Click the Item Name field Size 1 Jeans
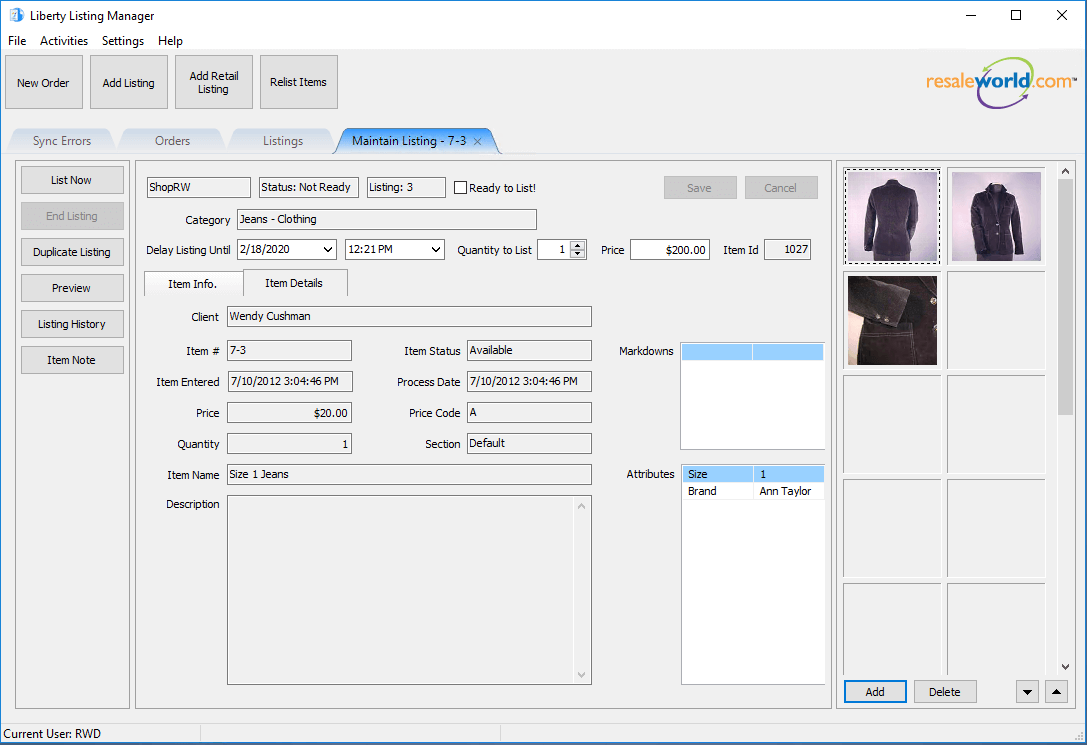This screenshot has width=1087, height=745. [x=409, y=475]
